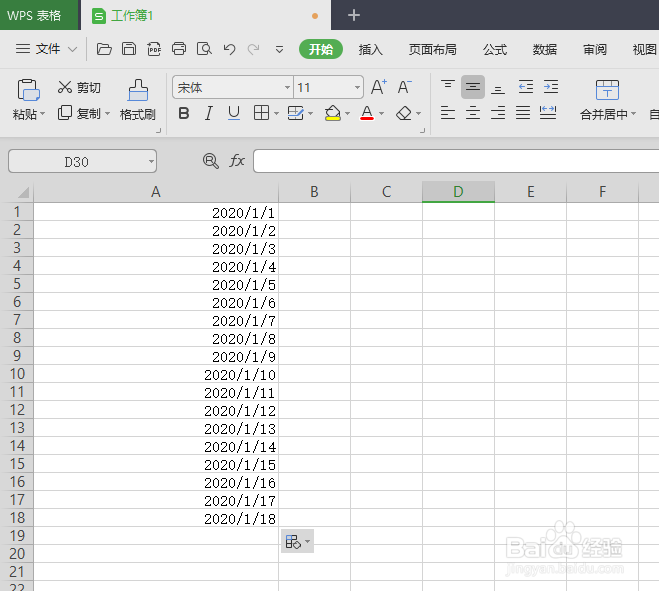Toggle vertical middle alignment
Viewport: 659px width, 591px height.
pos(473,87)
